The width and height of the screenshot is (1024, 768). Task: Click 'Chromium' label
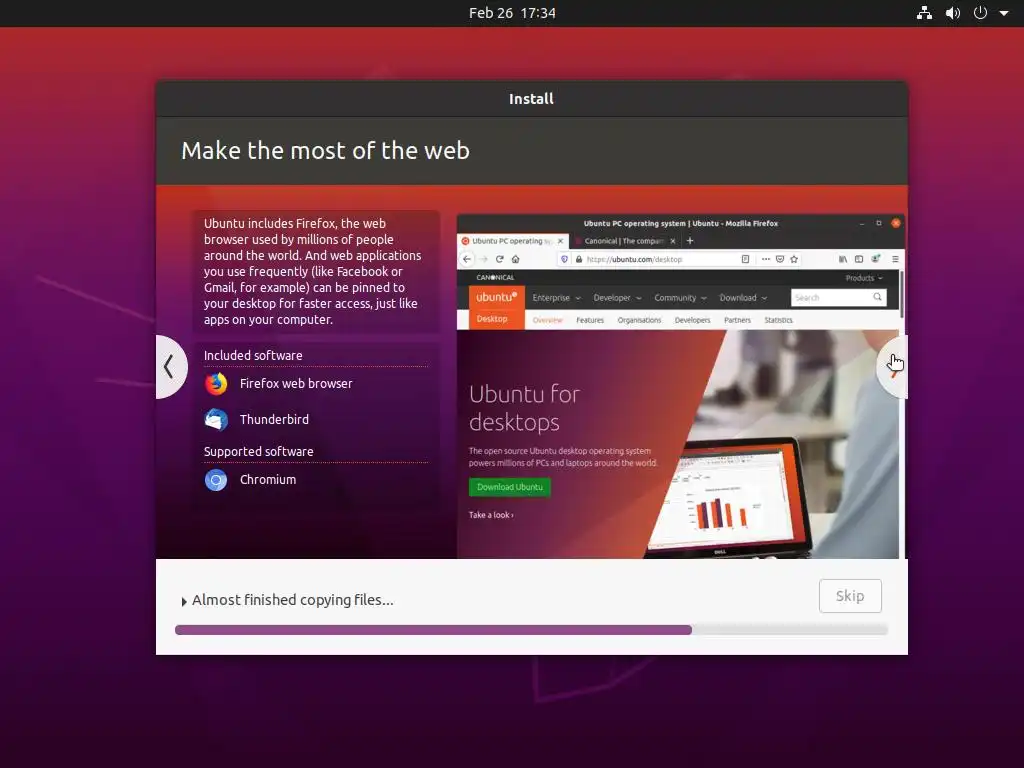(268, 479)
